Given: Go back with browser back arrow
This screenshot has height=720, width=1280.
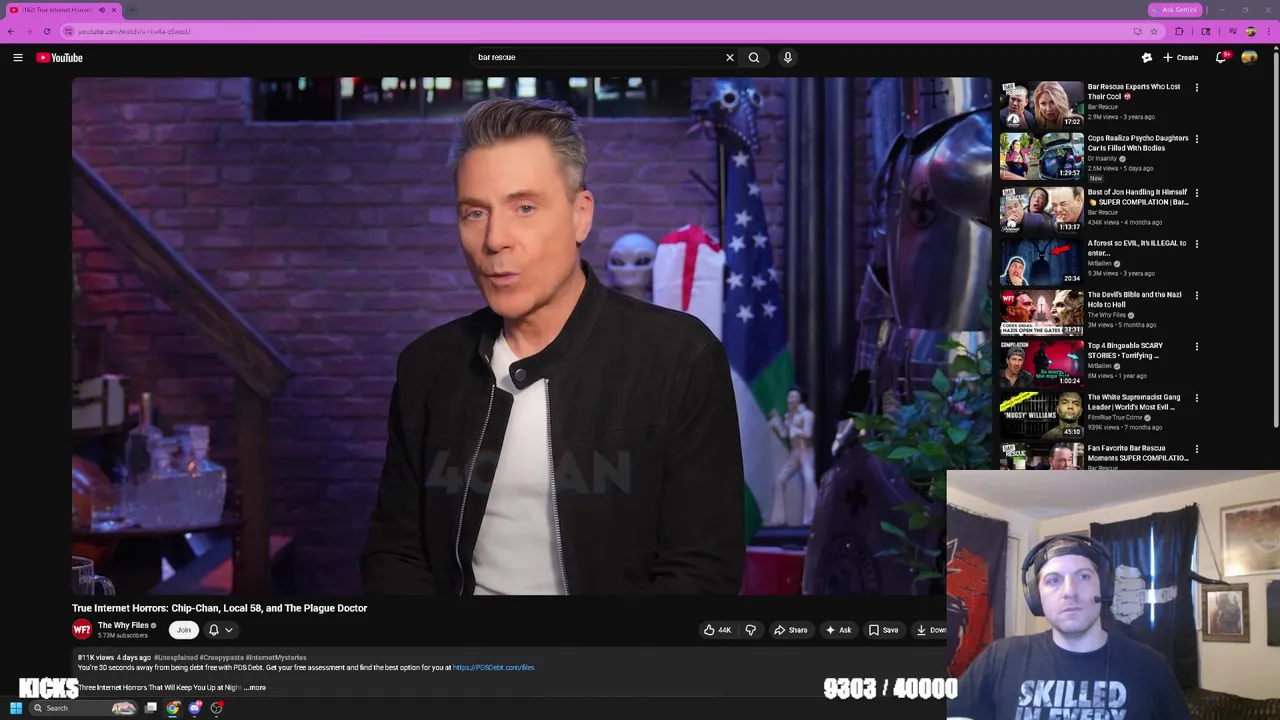Looking at the screenshot, I should point(11,31).
